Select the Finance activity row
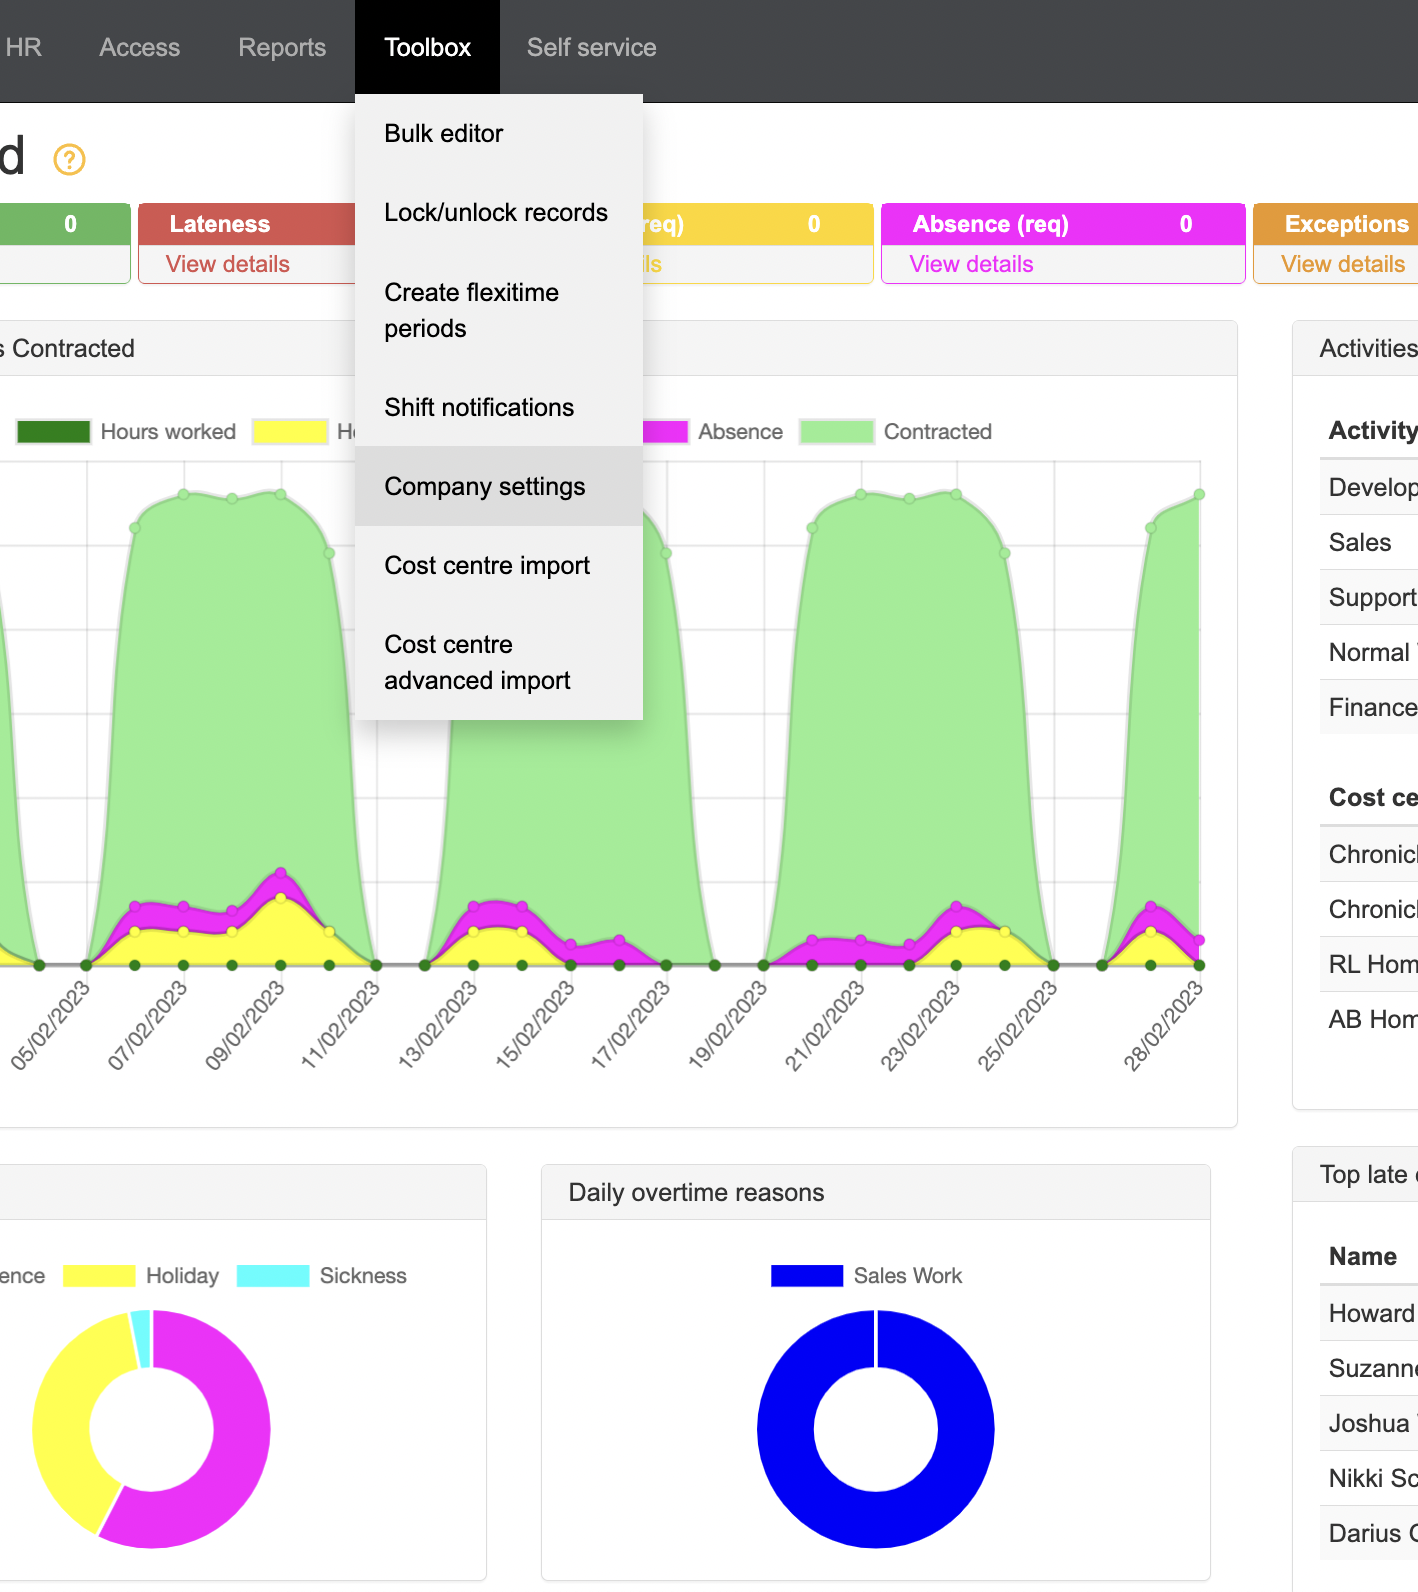 pos(1369,707)
